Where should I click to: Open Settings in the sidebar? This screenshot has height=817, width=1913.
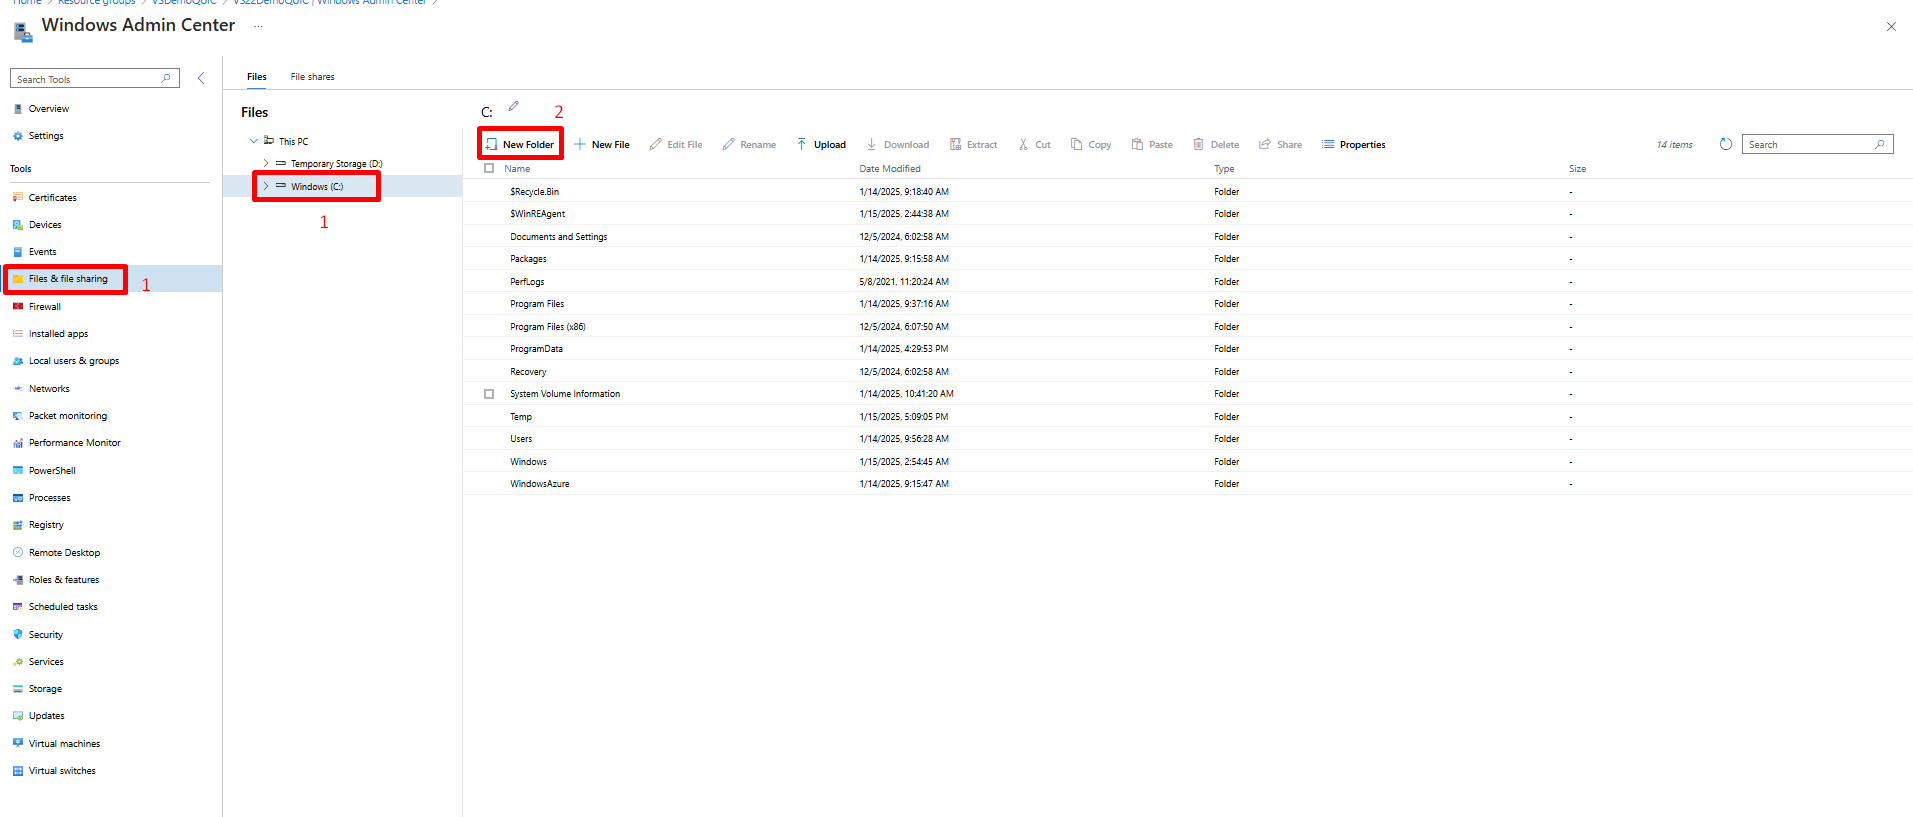46,136
